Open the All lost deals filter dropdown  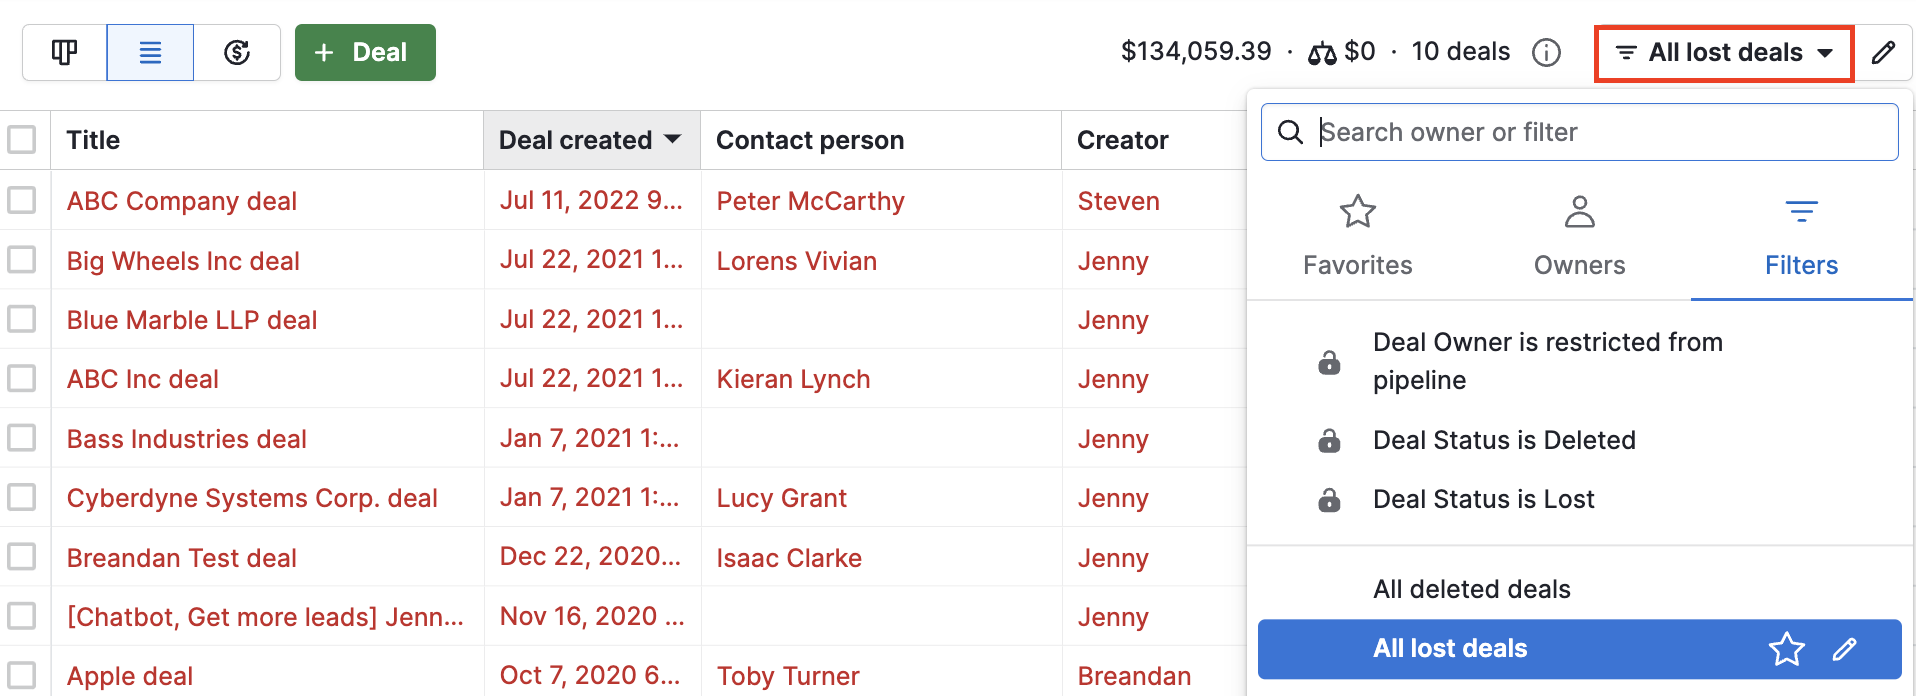1724,52
